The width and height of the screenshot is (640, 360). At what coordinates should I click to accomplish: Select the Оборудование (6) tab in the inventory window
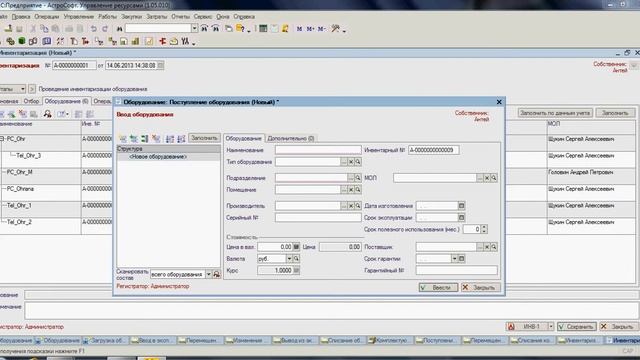(x=66, y=101)
